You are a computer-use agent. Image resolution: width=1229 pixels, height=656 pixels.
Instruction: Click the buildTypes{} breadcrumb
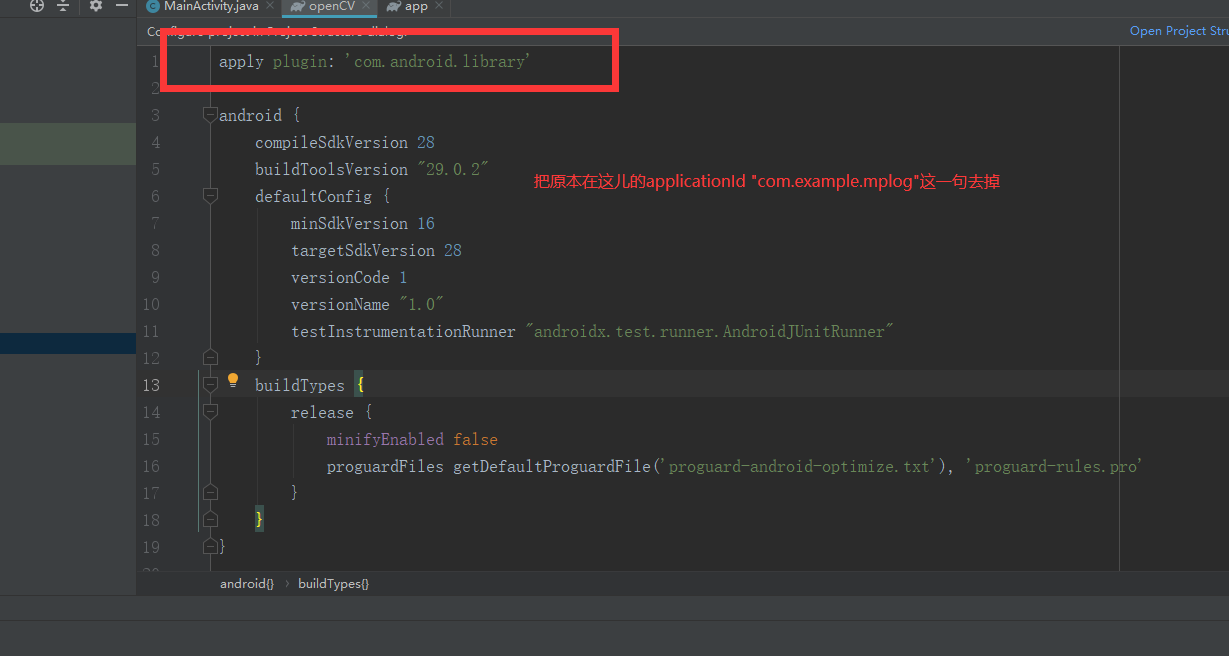click(333, 583)
